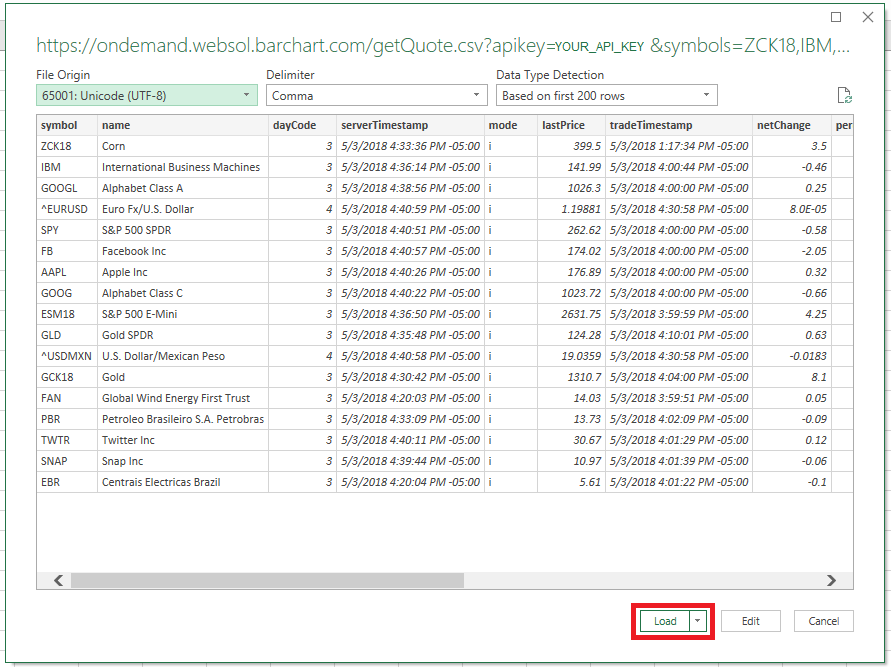Click the FB symbol cell
Image resolution: width=891 pixels, height=667 pixels.
[67, 251]
